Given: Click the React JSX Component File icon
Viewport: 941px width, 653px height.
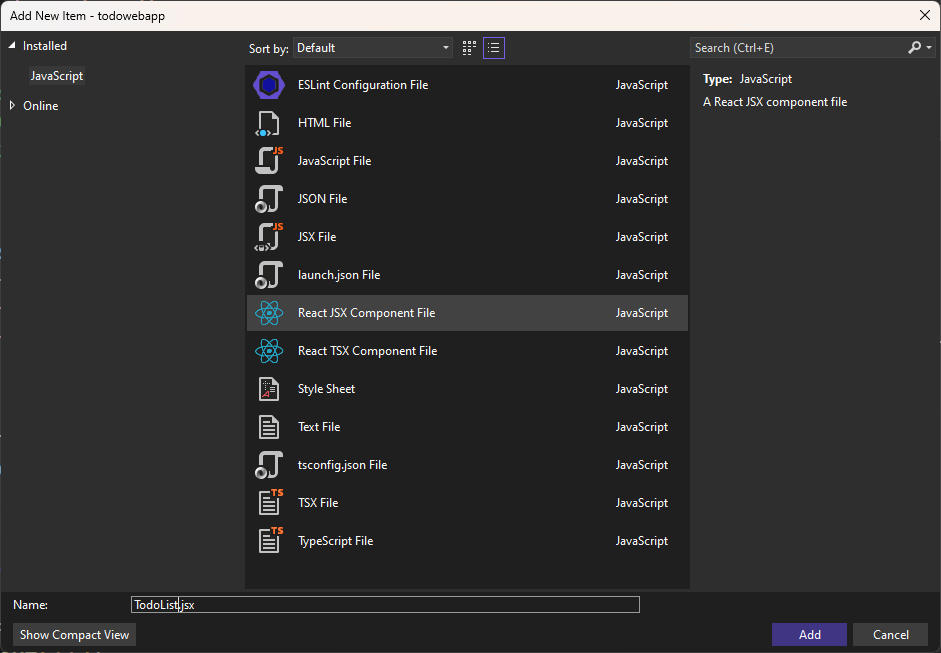Looking at the screenshot, I should pos(269,312).
